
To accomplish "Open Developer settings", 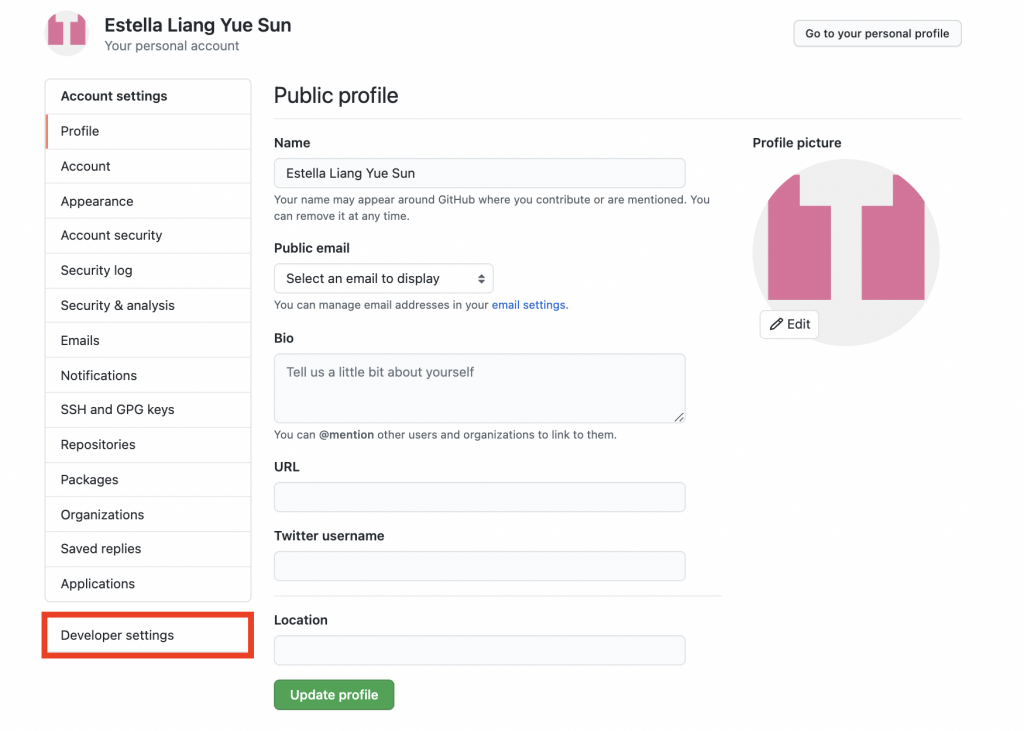I will coord(148,636).
